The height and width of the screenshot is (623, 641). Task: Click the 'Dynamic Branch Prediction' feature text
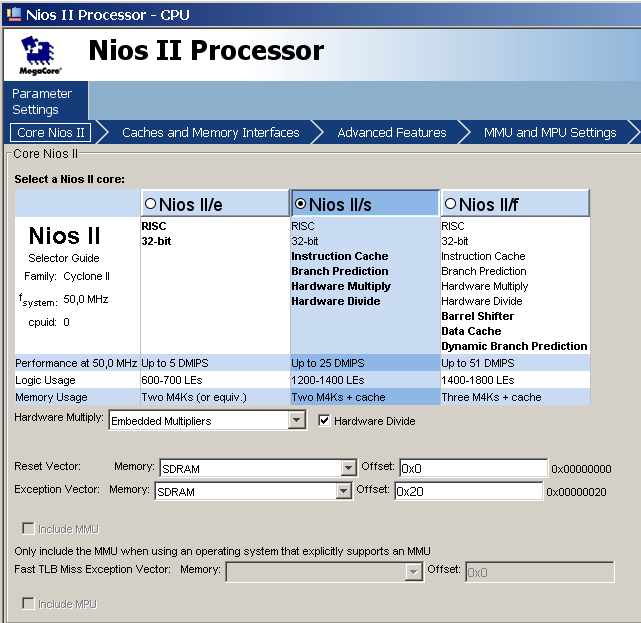click(x=514, y=346)
